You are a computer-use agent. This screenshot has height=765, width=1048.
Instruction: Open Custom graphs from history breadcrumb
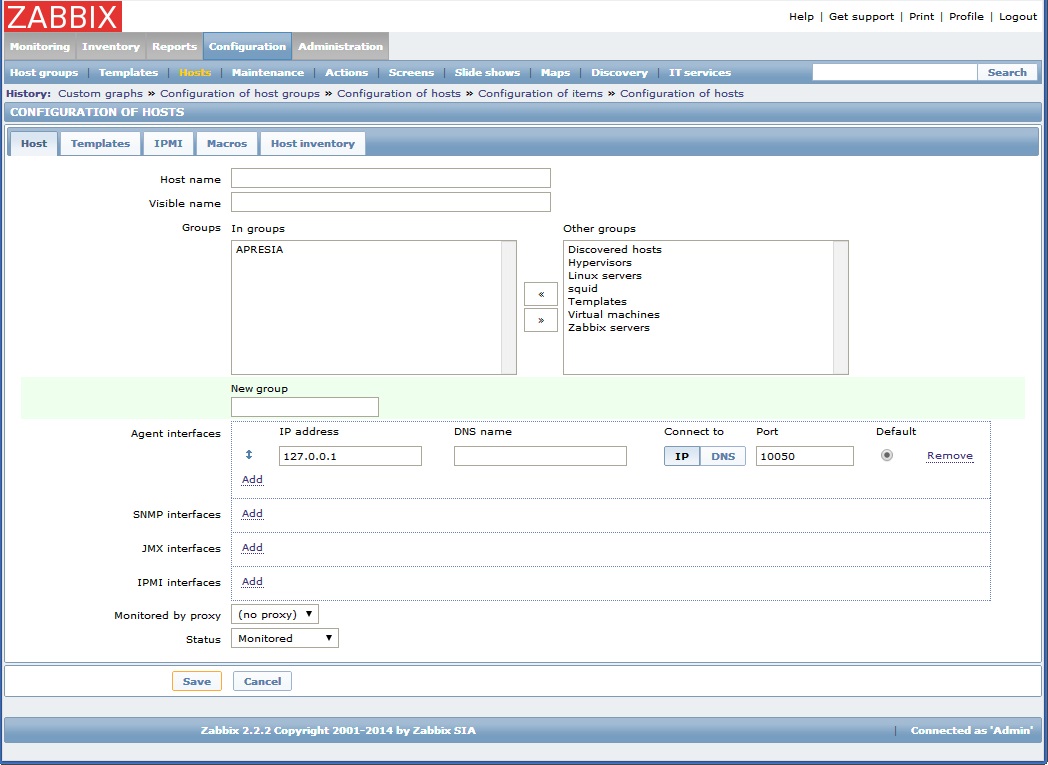pyautogui.click(x=99, y=92)
